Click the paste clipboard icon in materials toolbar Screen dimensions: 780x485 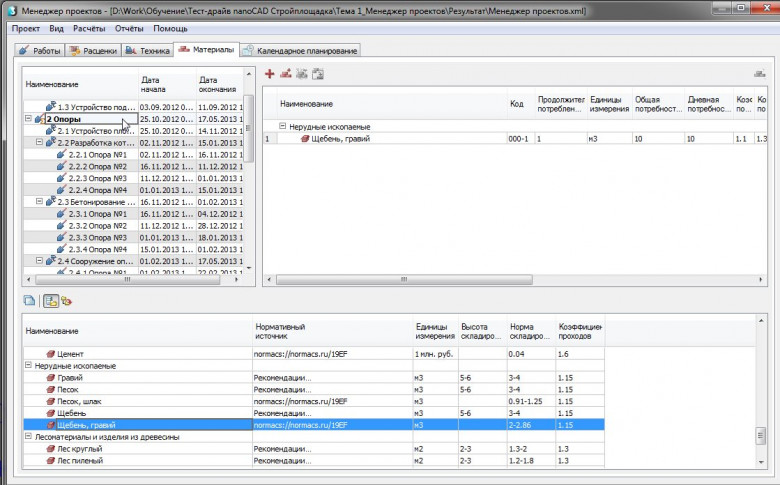pyautogui.click(x=318, y=74)
